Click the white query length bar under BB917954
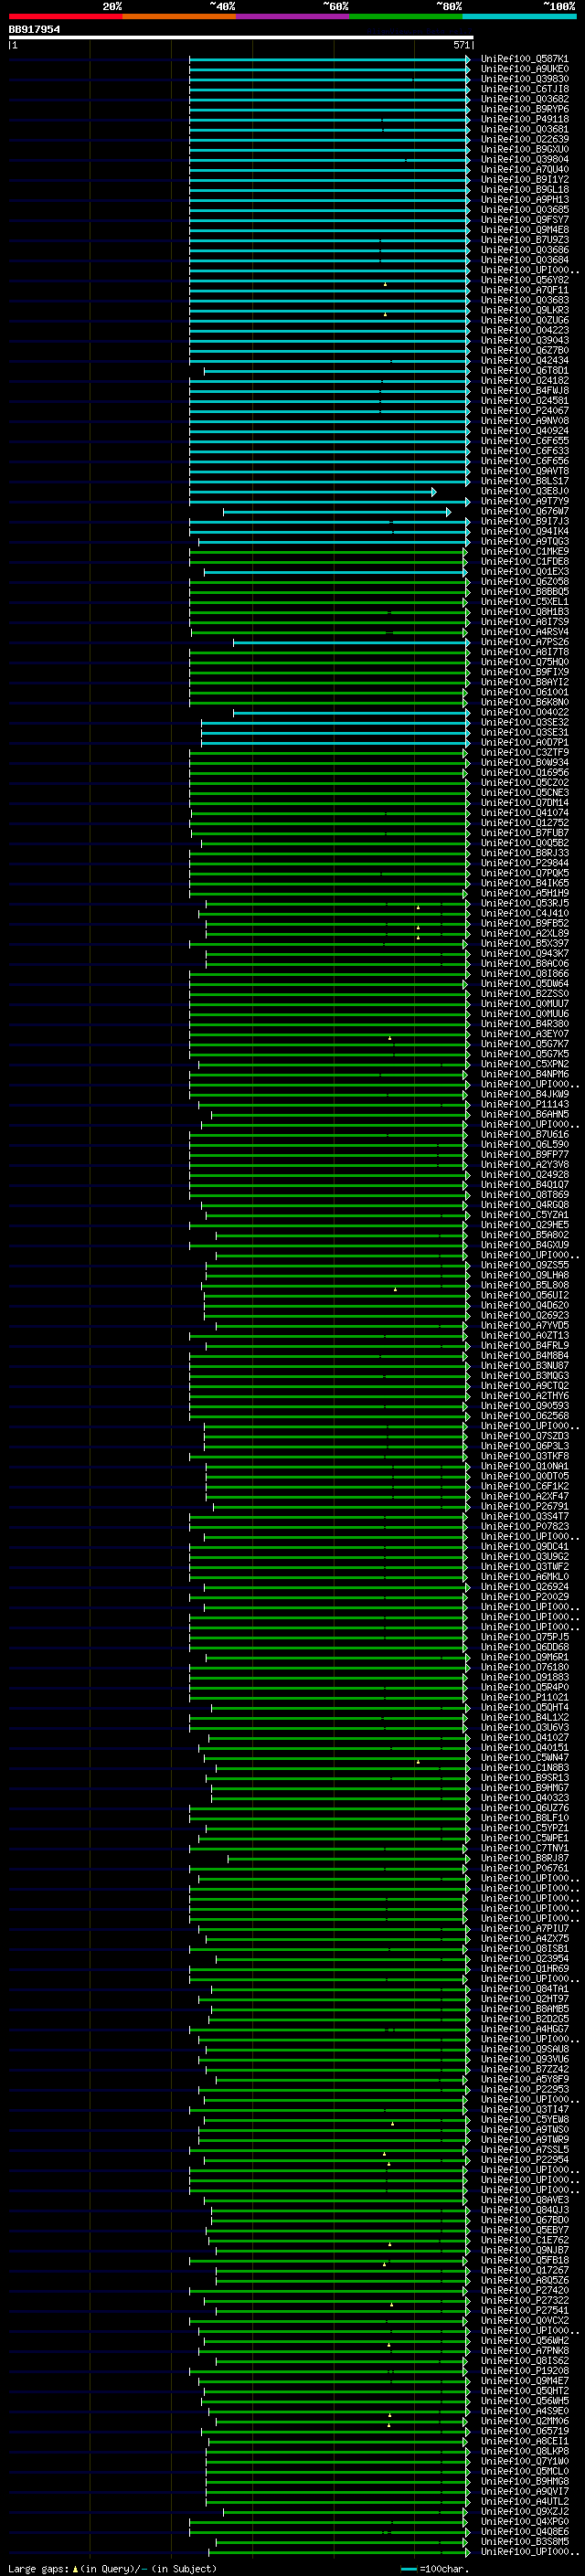This screenshot has width=585, height=2576. point(241,38)
